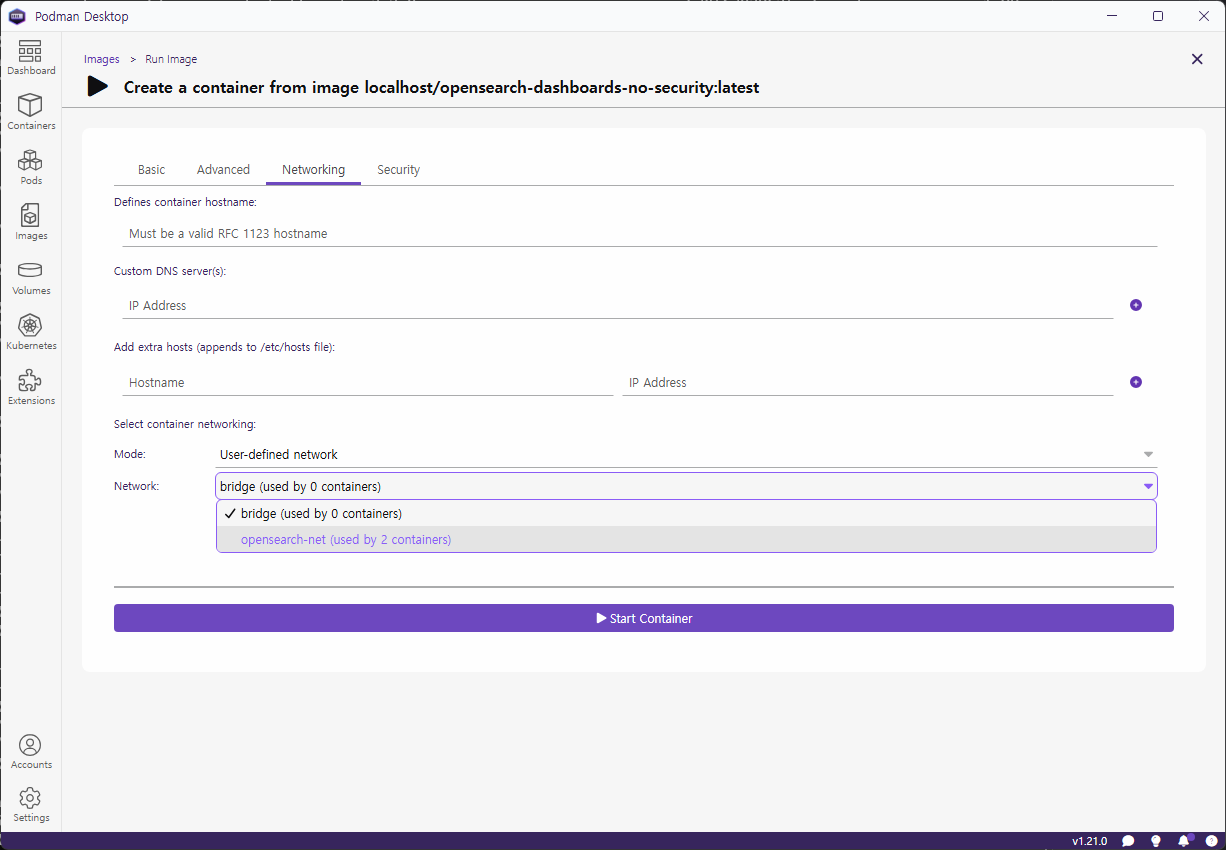
Task: Add another custom DNS server entry
Action: [1136, 305]
